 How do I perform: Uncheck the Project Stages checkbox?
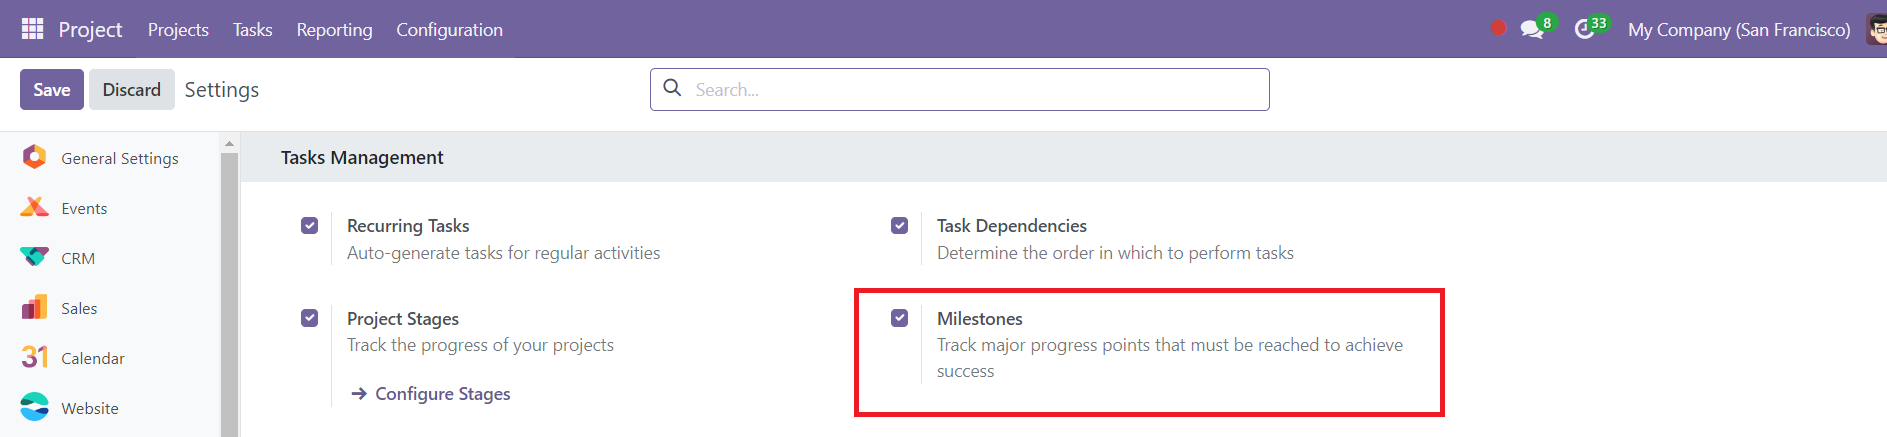pyautogui.click(x=310, y=318)
